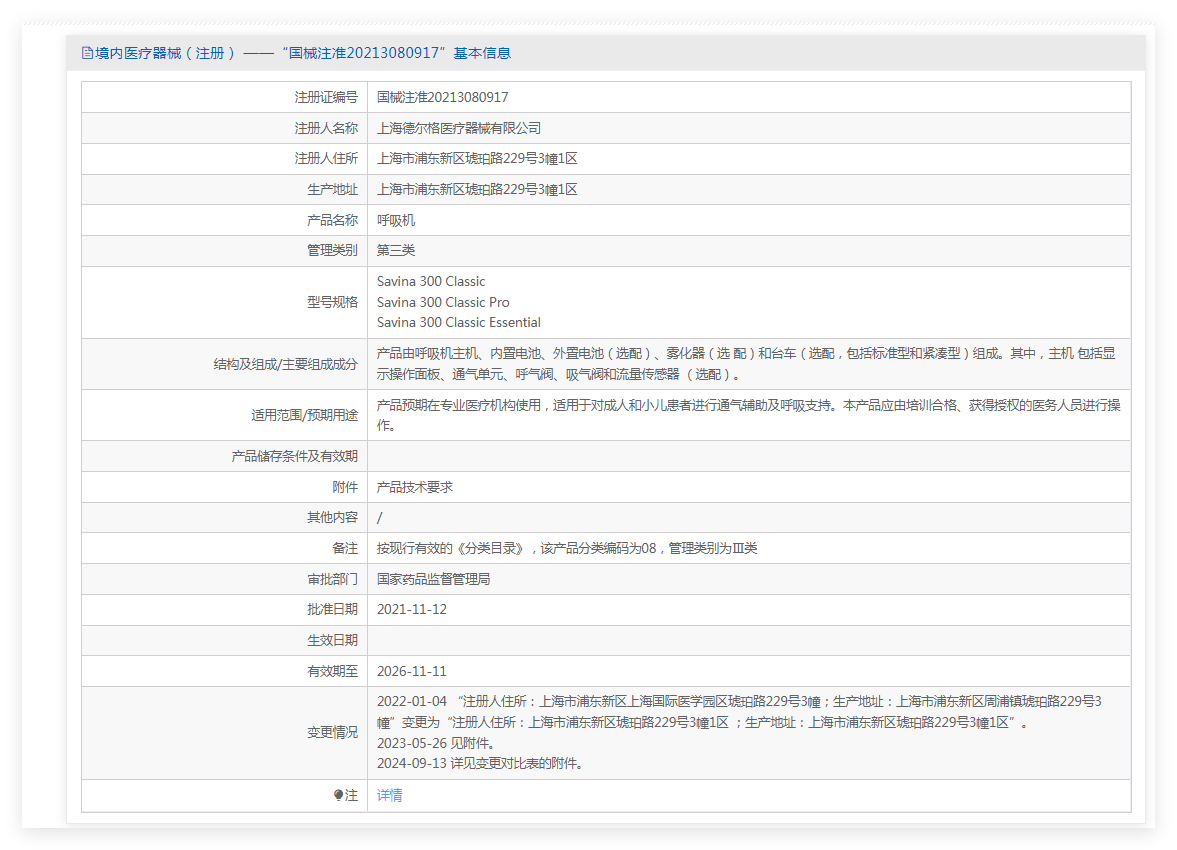This screenshot has height=850, width=1177.
Task: Click the 注册人住所 address value
Action: (477, 159)
